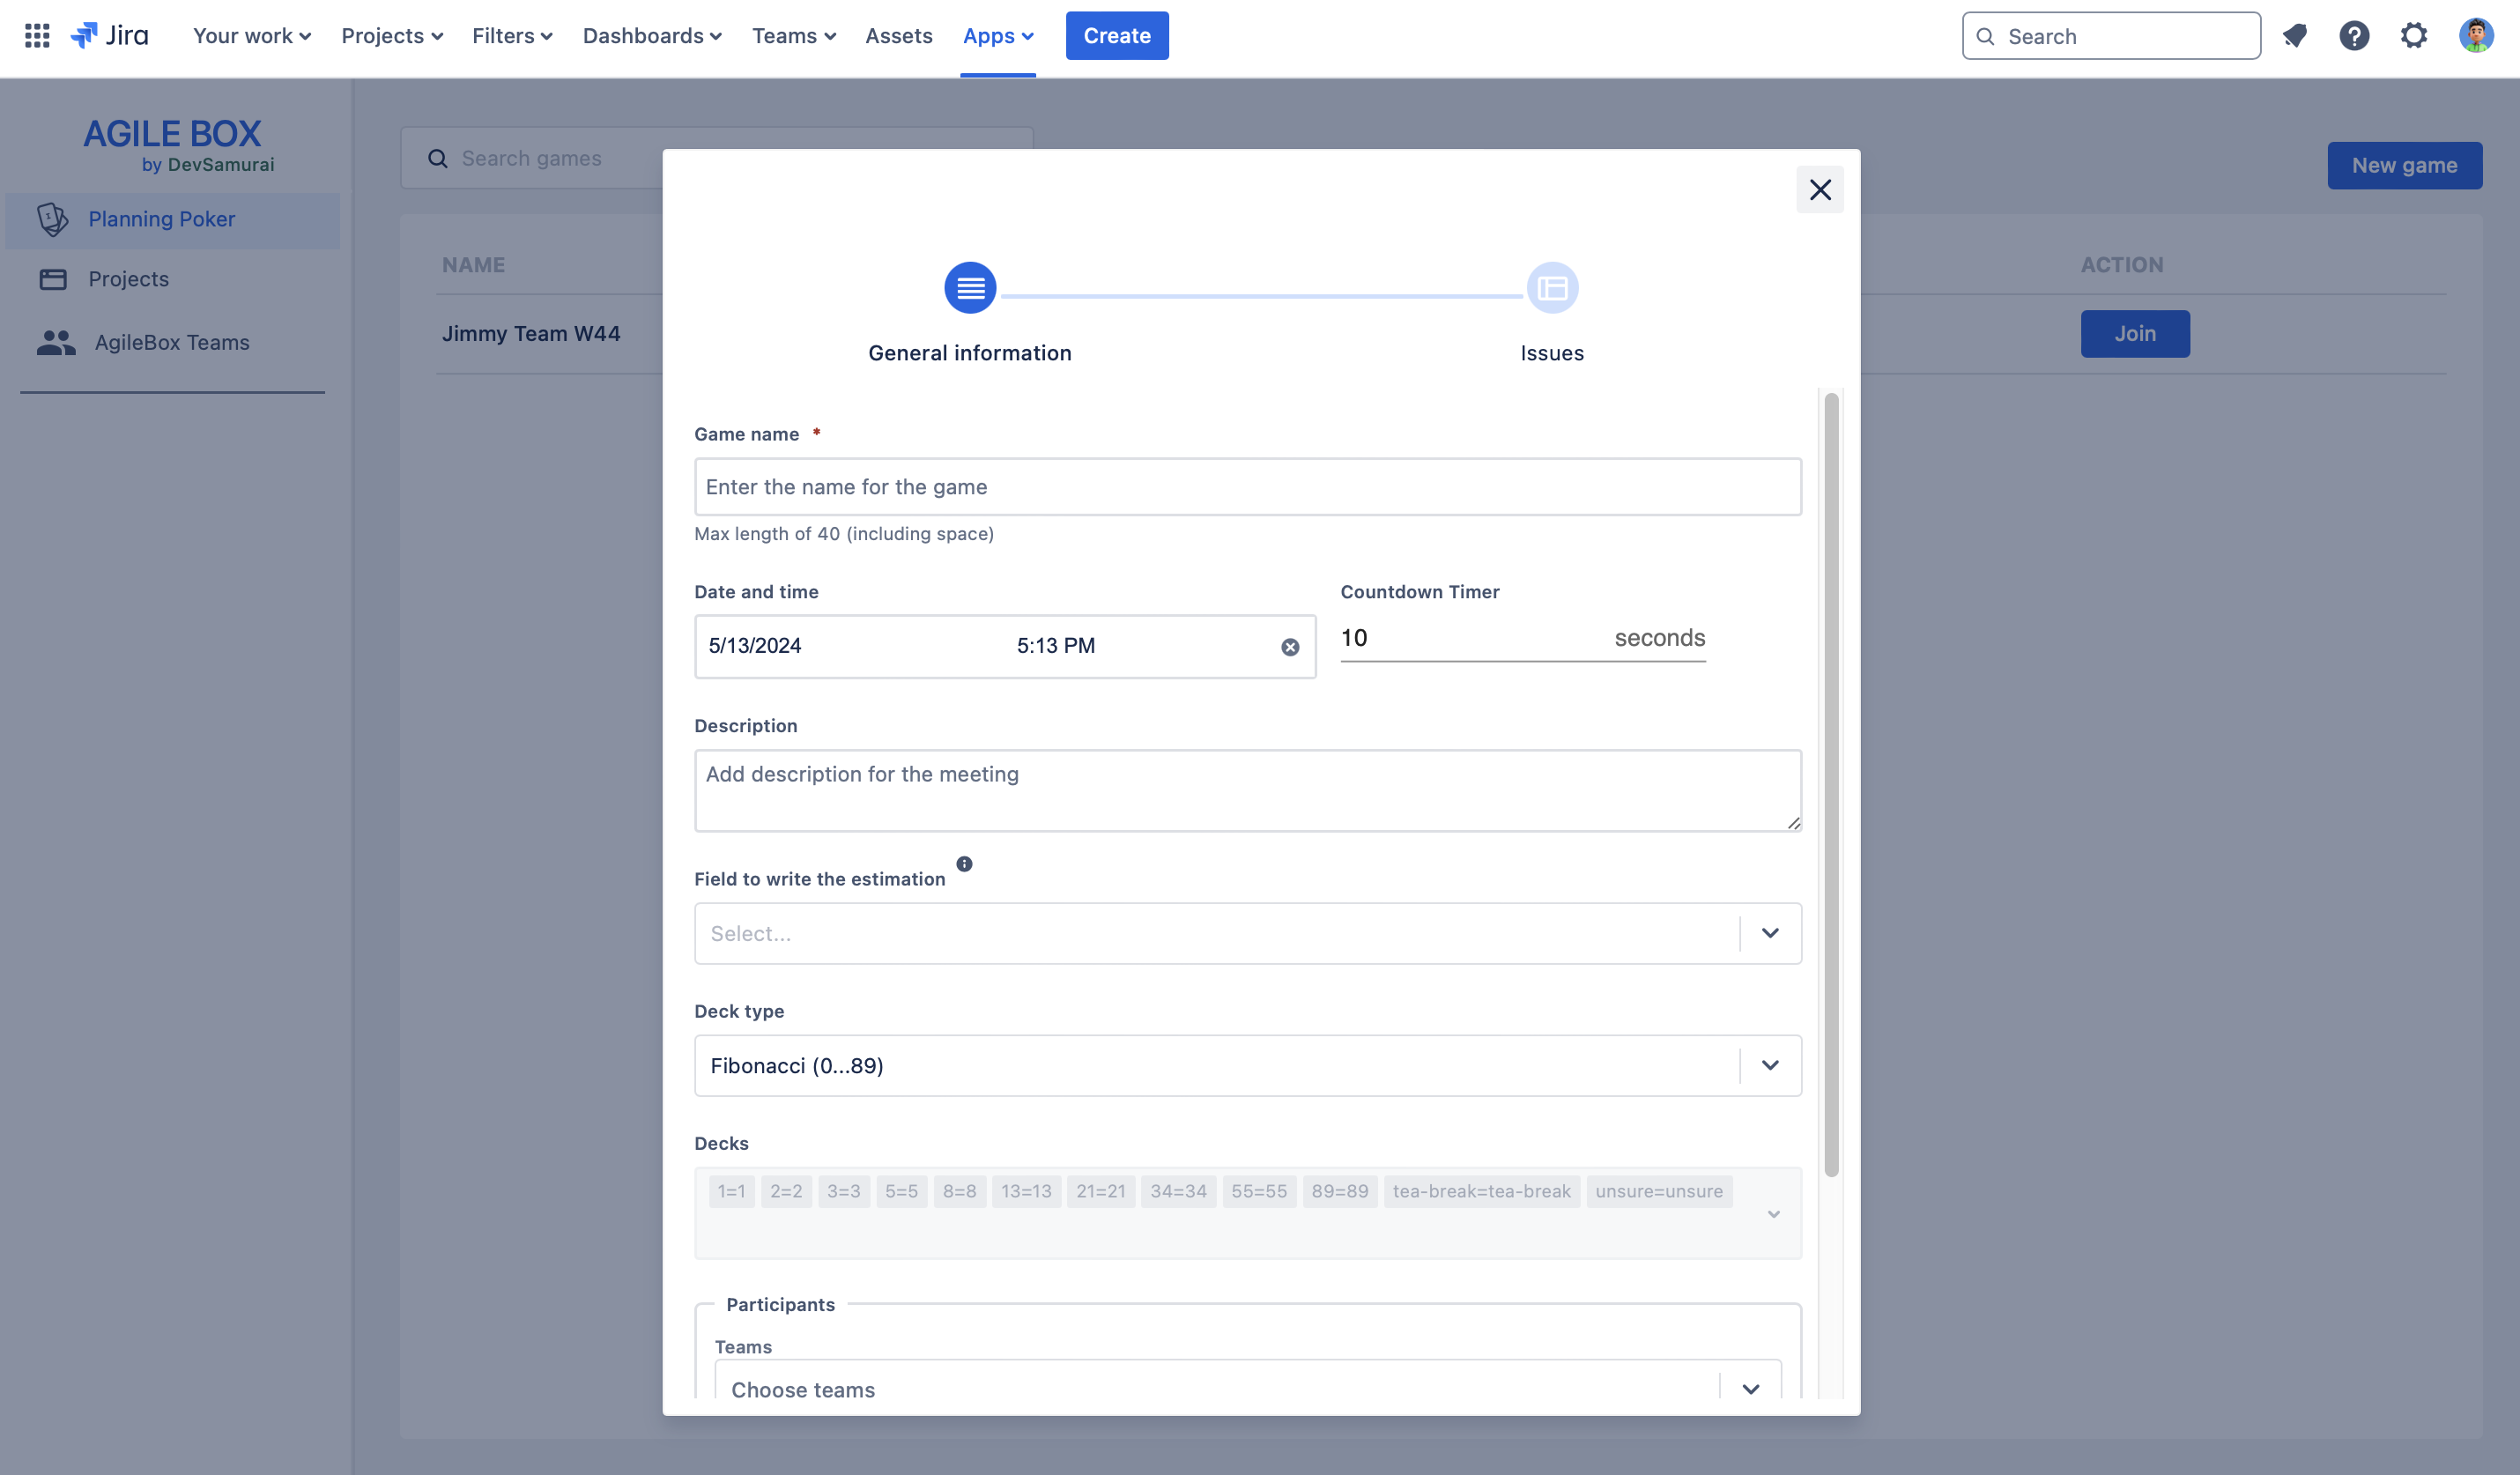Click the 89=89 deck tag

coord(1340,1191)
